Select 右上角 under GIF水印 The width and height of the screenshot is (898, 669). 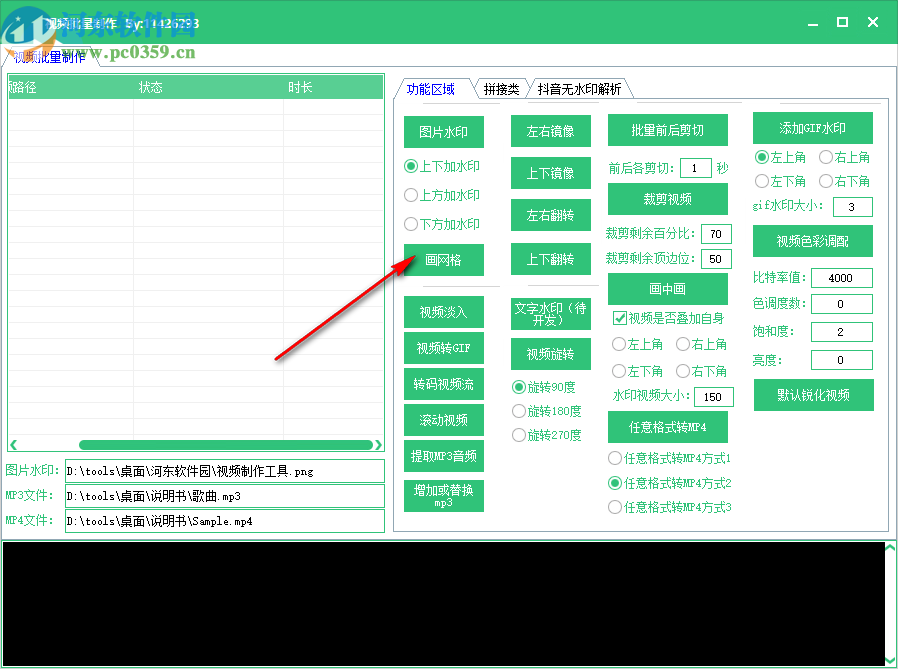pyautogui.click(x=844, y=157)
